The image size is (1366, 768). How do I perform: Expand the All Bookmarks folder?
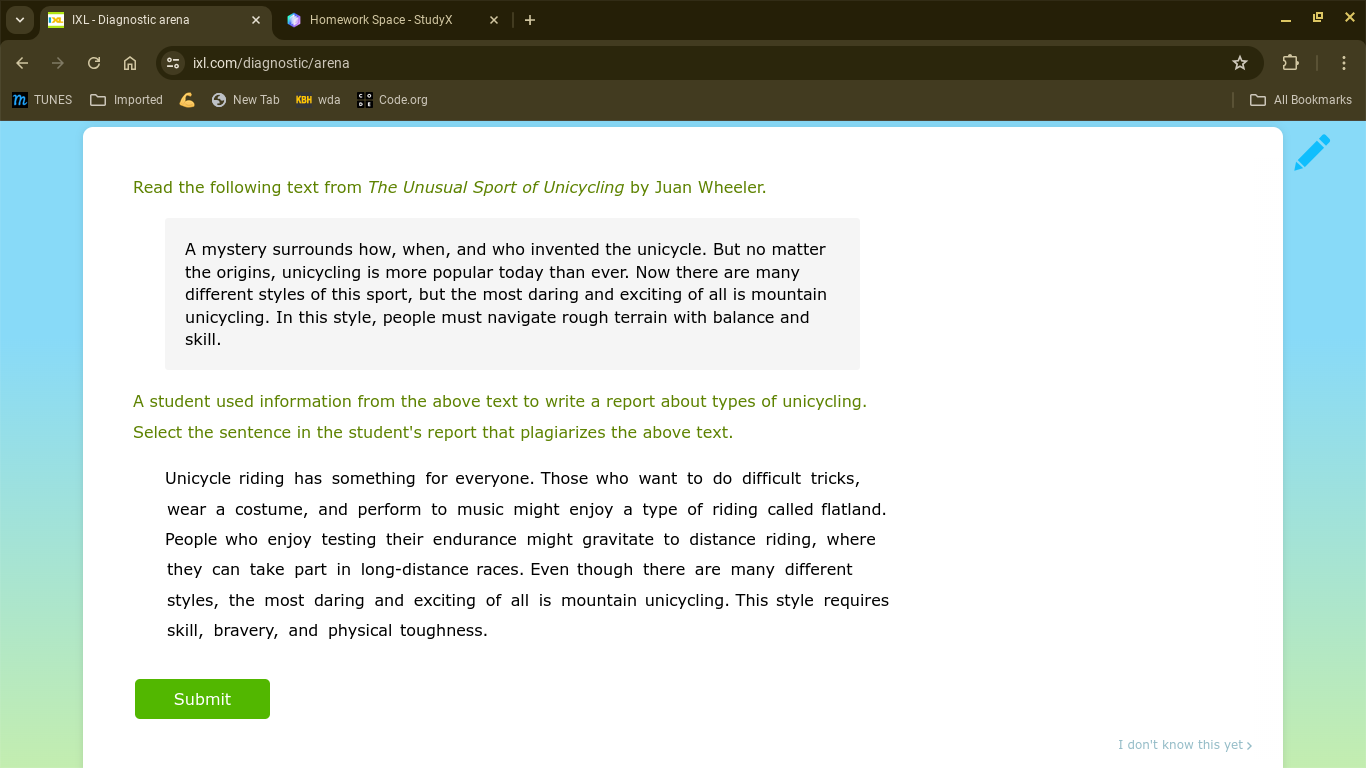point(1301,100)
